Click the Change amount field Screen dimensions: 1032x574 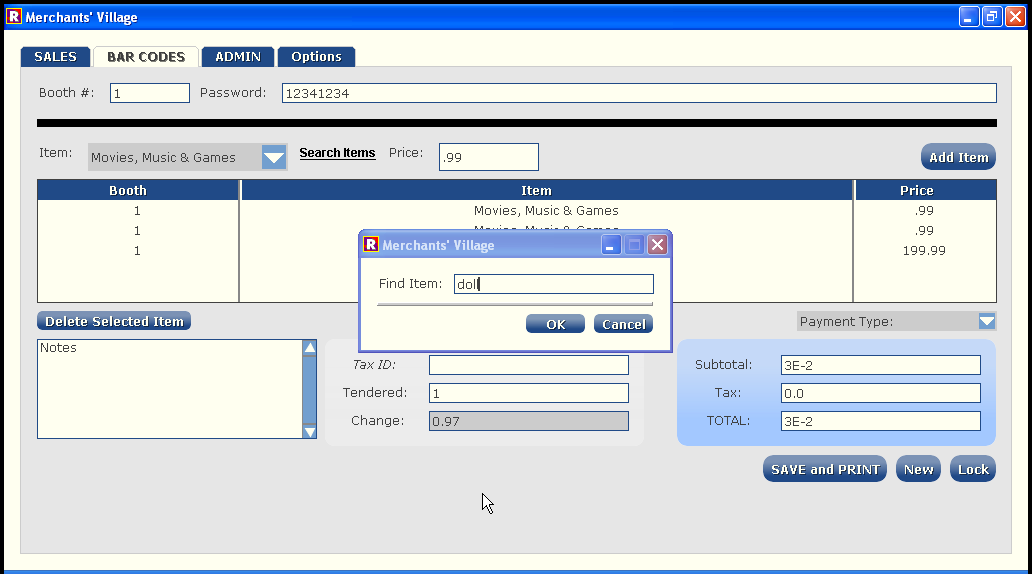(x=529, y=421)
